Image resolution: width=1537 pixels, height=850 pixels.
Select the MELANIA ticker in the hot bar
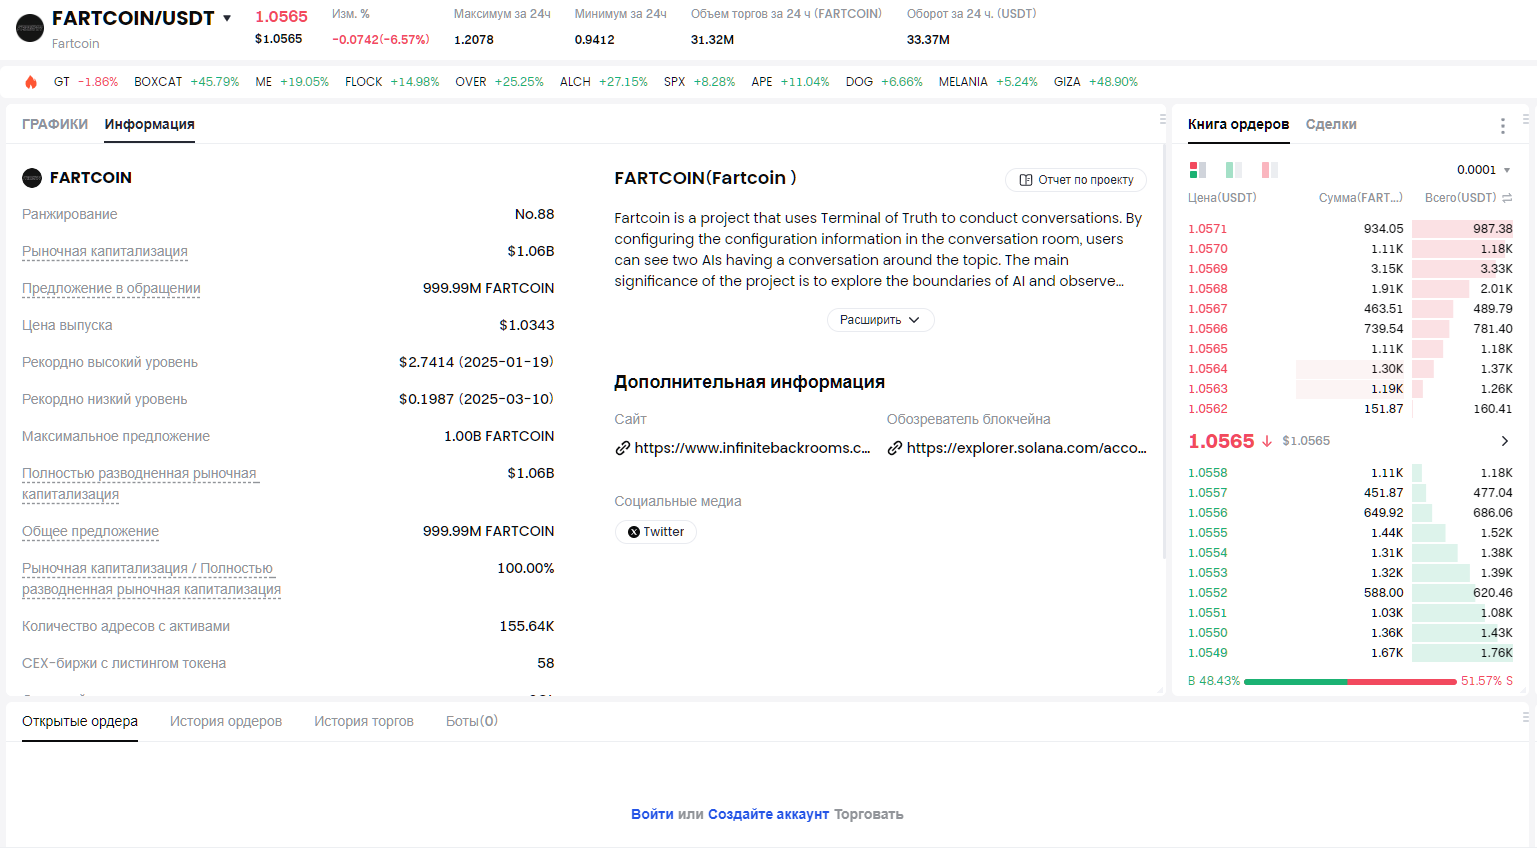point(988,82)
